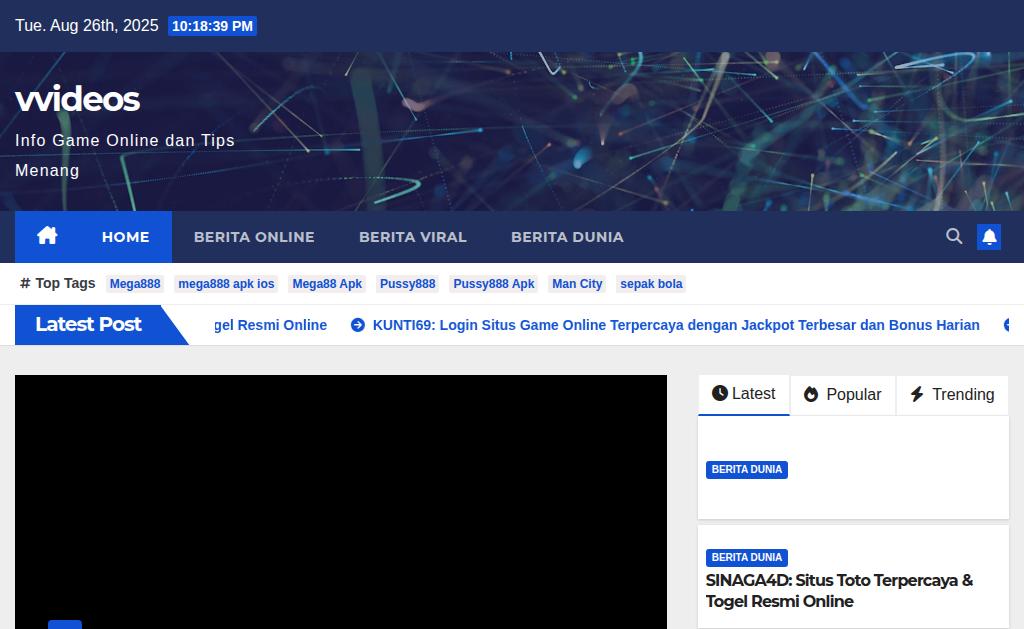Open the Mega888 tag
1024x629 pixels.
[135, 283]
